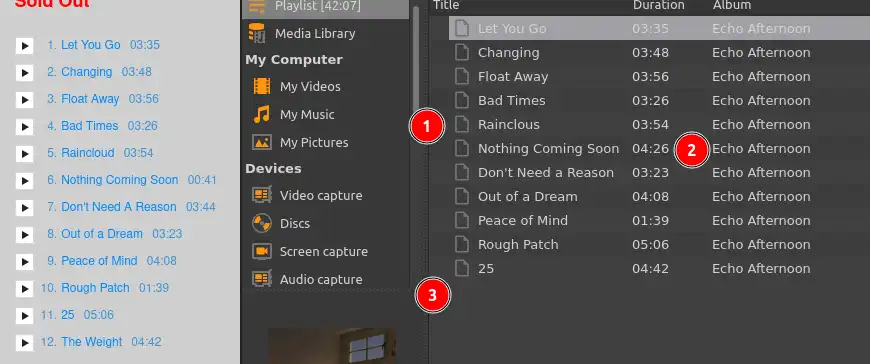Image resolution: width=870 pixels, height=364 pixels.
Task: Play track 1 Let You Go on webpage
Action: pos(24,46)
